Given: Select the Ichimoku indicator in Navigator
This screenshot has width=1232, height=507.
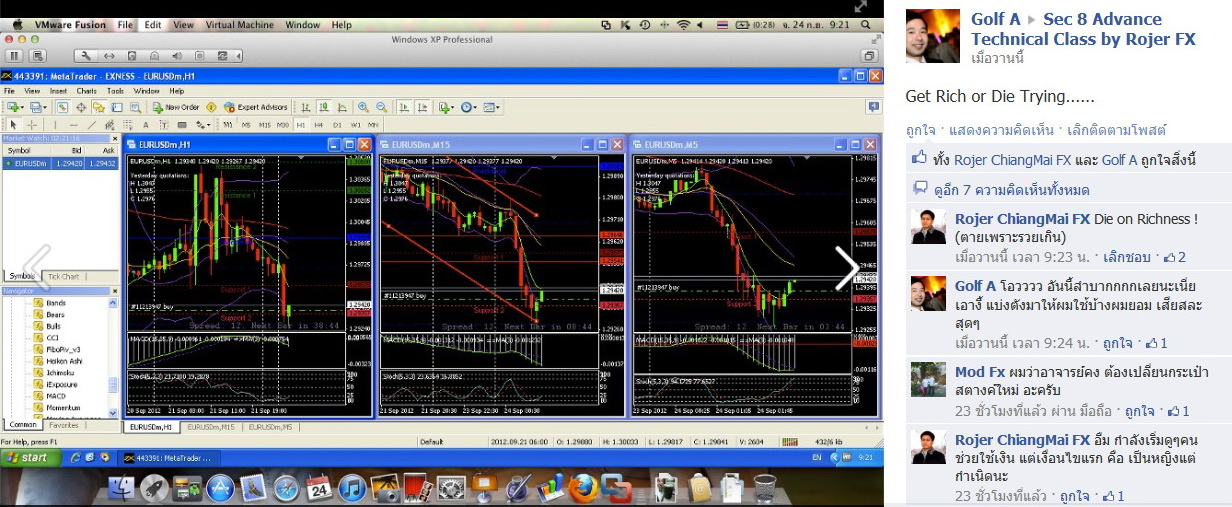Looking at the screenshot, I should point(58,371).
